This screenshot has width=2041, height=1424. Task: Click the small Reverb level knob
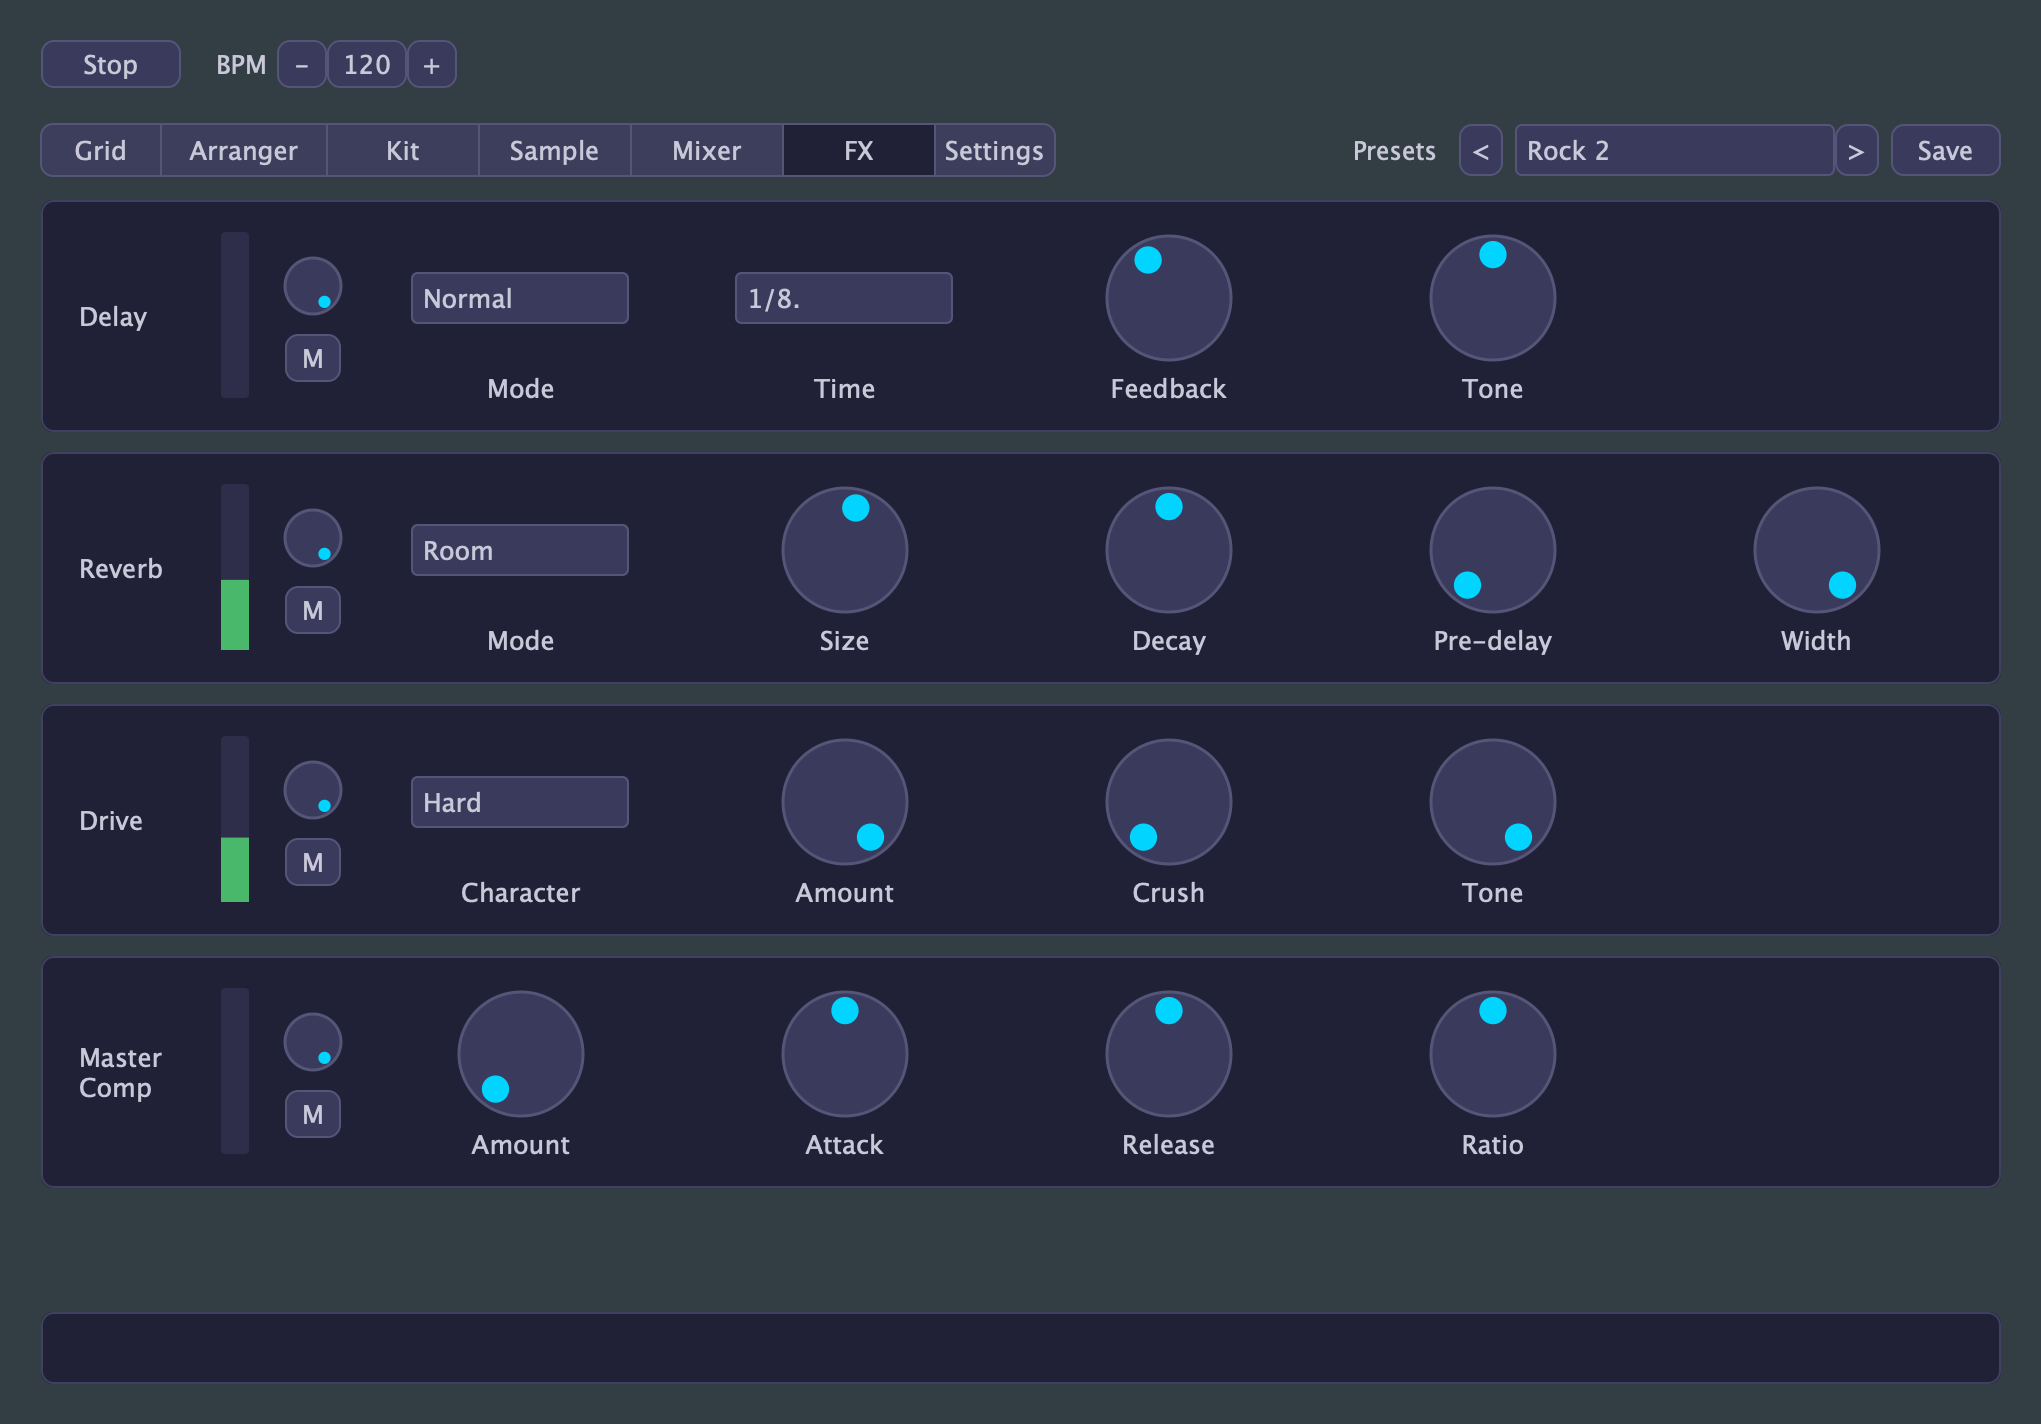[x=313, y=539]
